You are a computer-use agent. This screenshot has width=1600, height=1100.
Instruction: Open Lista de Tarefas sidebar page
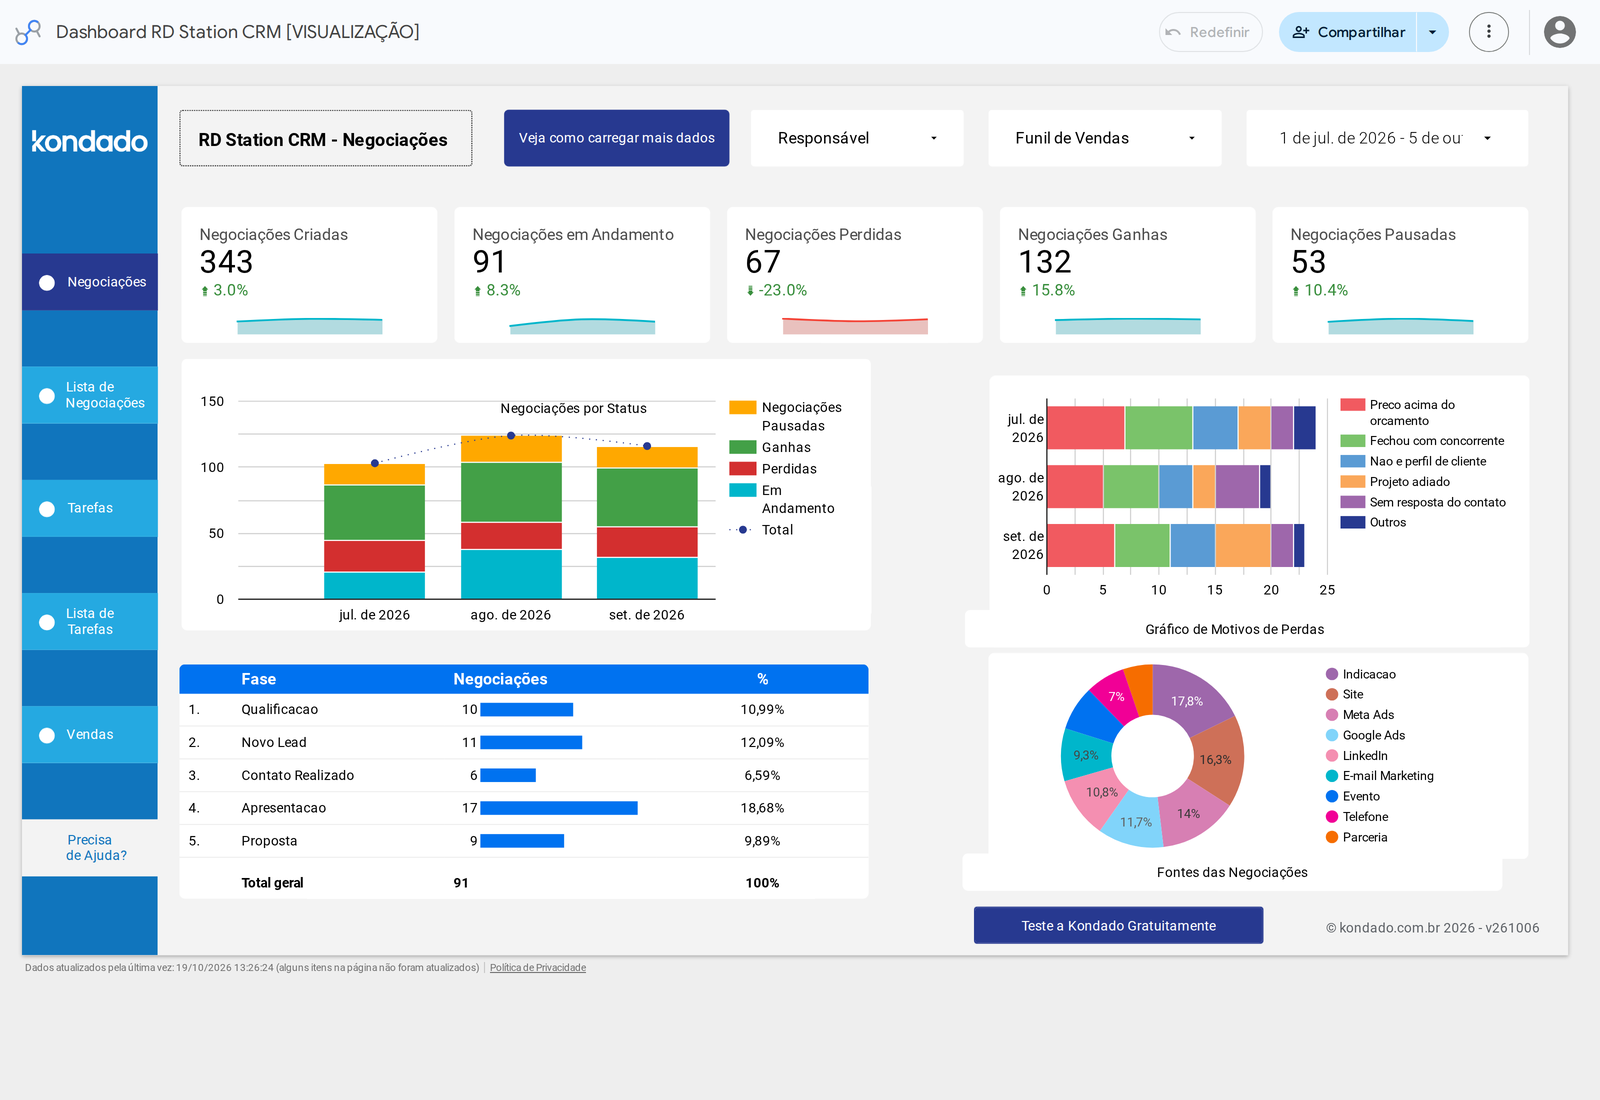90,621
